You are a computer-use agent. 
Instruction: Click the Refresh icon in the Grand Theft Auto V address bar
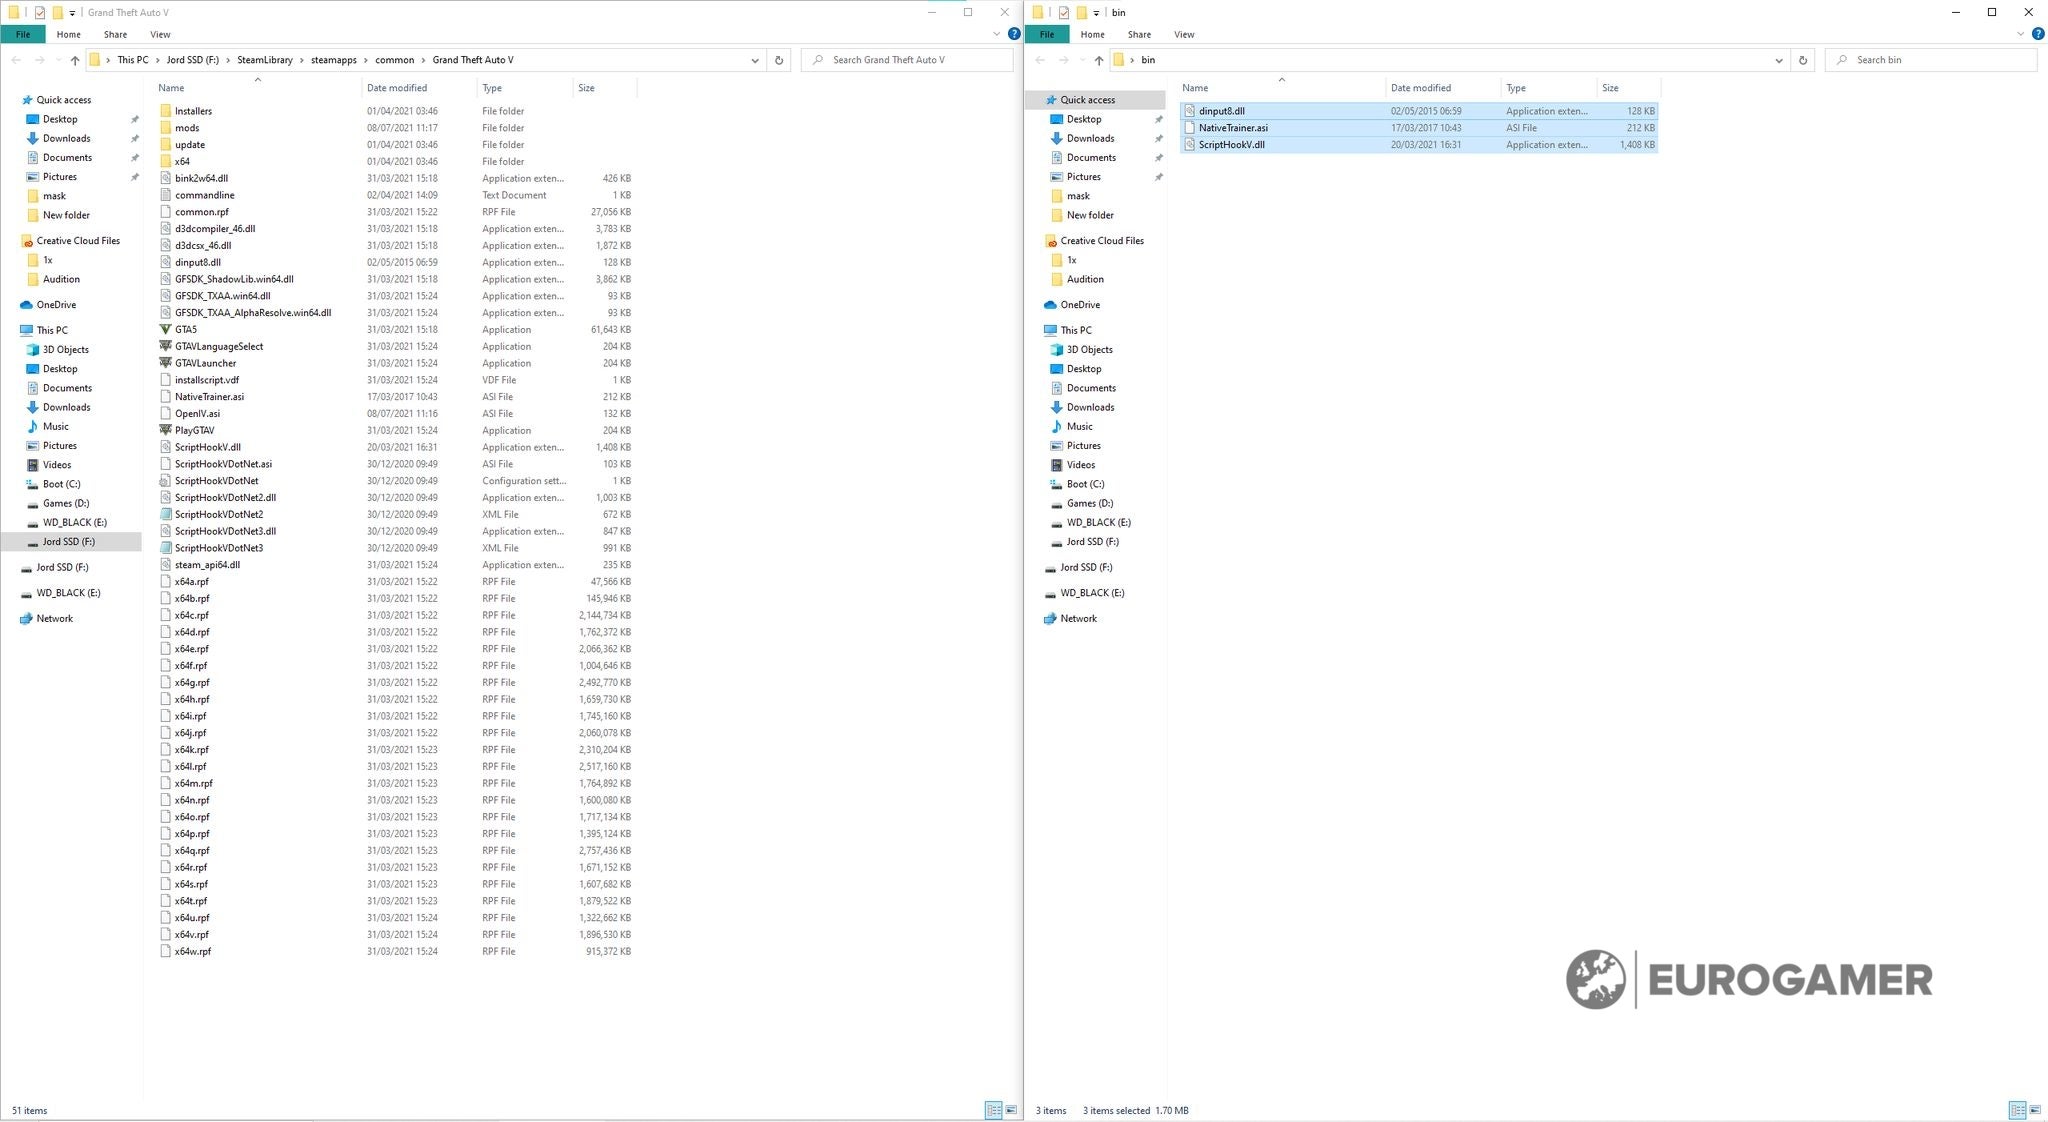click(x=779, y=60)
